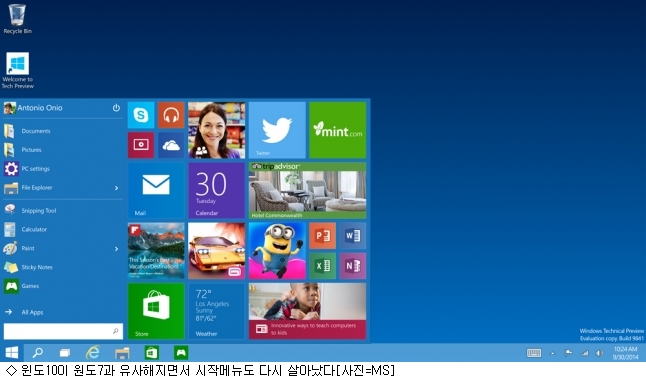Open File Explorer from the taskbar
The height and width of the screenshot is (382, 646).
(122, 353)
